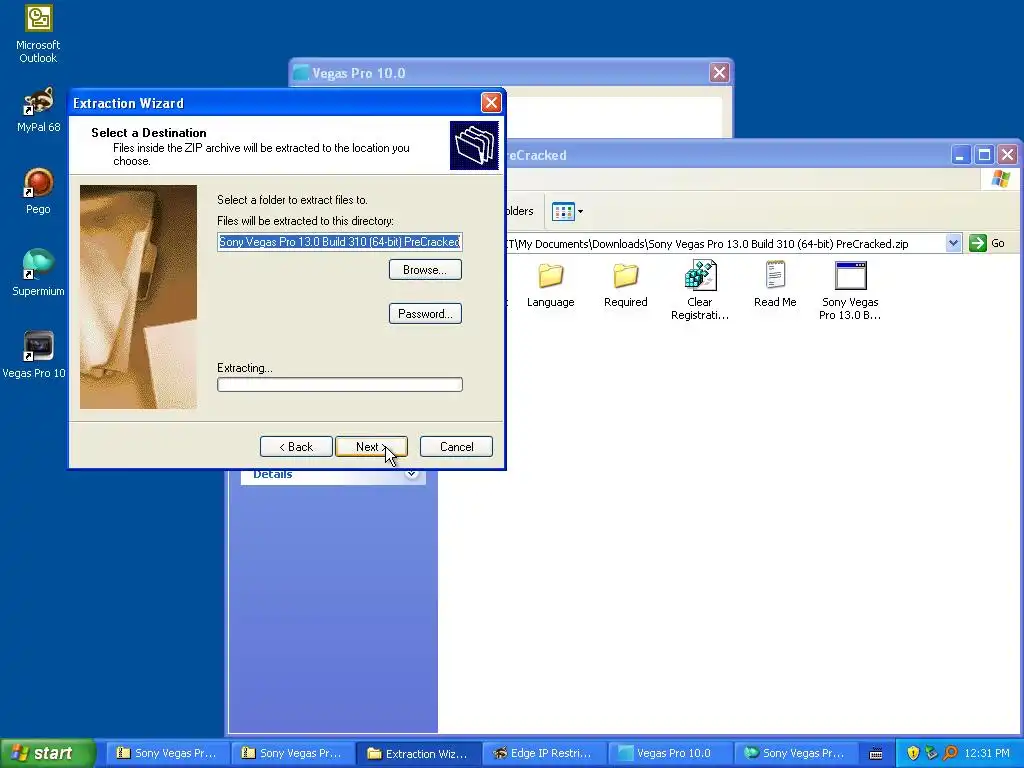Switch to Edge IP Restri... taskbar item
Screen dimensions: 1024x768
[544, 754]
